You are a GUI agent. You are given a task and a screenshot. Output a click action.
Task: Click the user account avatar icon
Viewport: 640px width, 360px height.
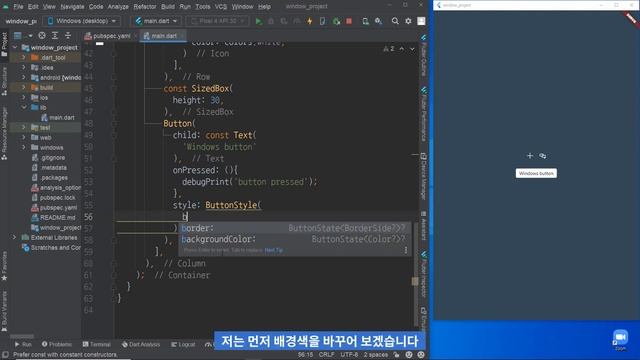click(x=421, y=21)
